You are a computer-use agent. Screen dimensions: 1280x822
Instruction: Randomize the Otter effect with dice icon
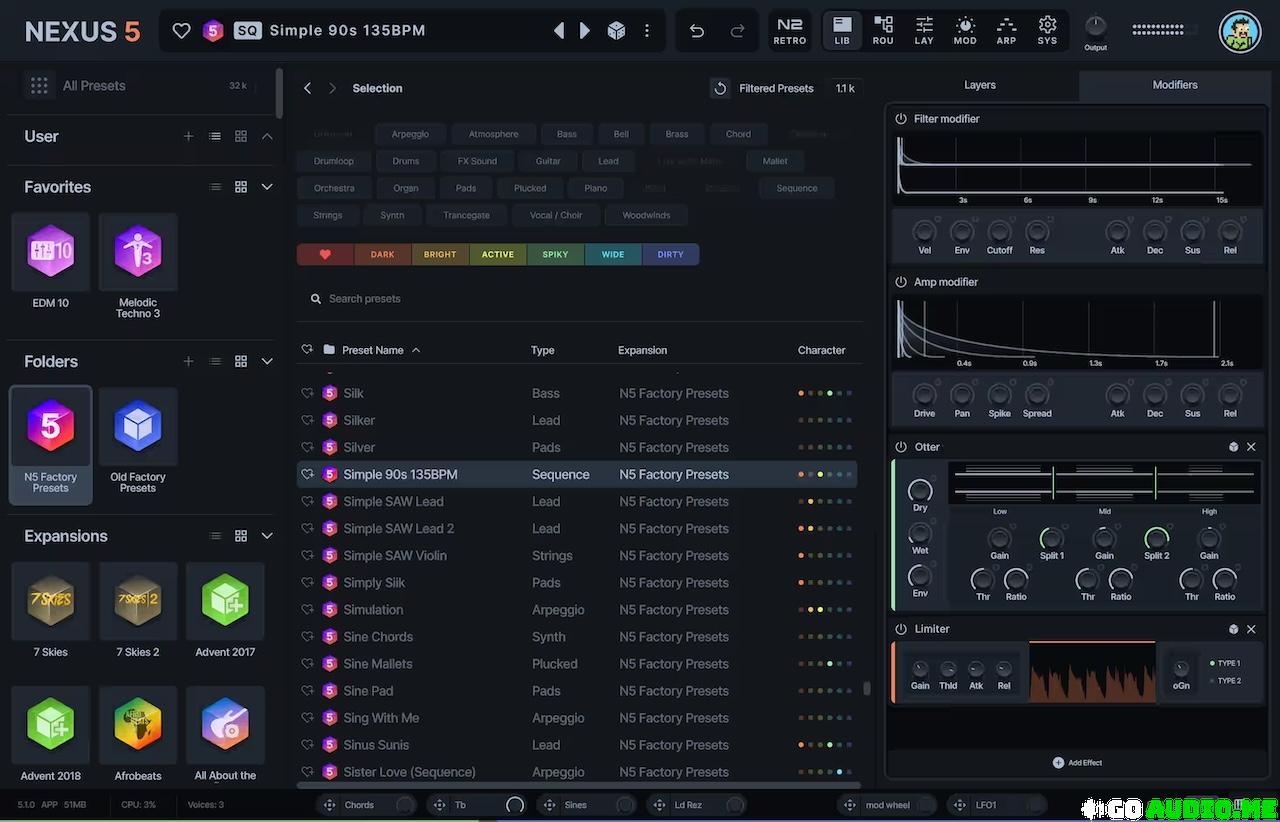tap(1233, 447)
